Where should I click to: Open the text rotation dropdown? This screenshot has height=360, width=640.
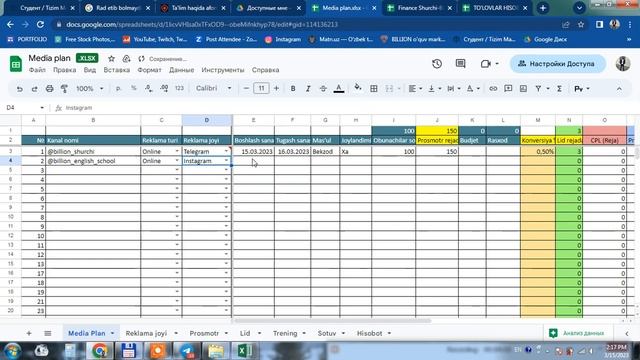coord(473,89)
